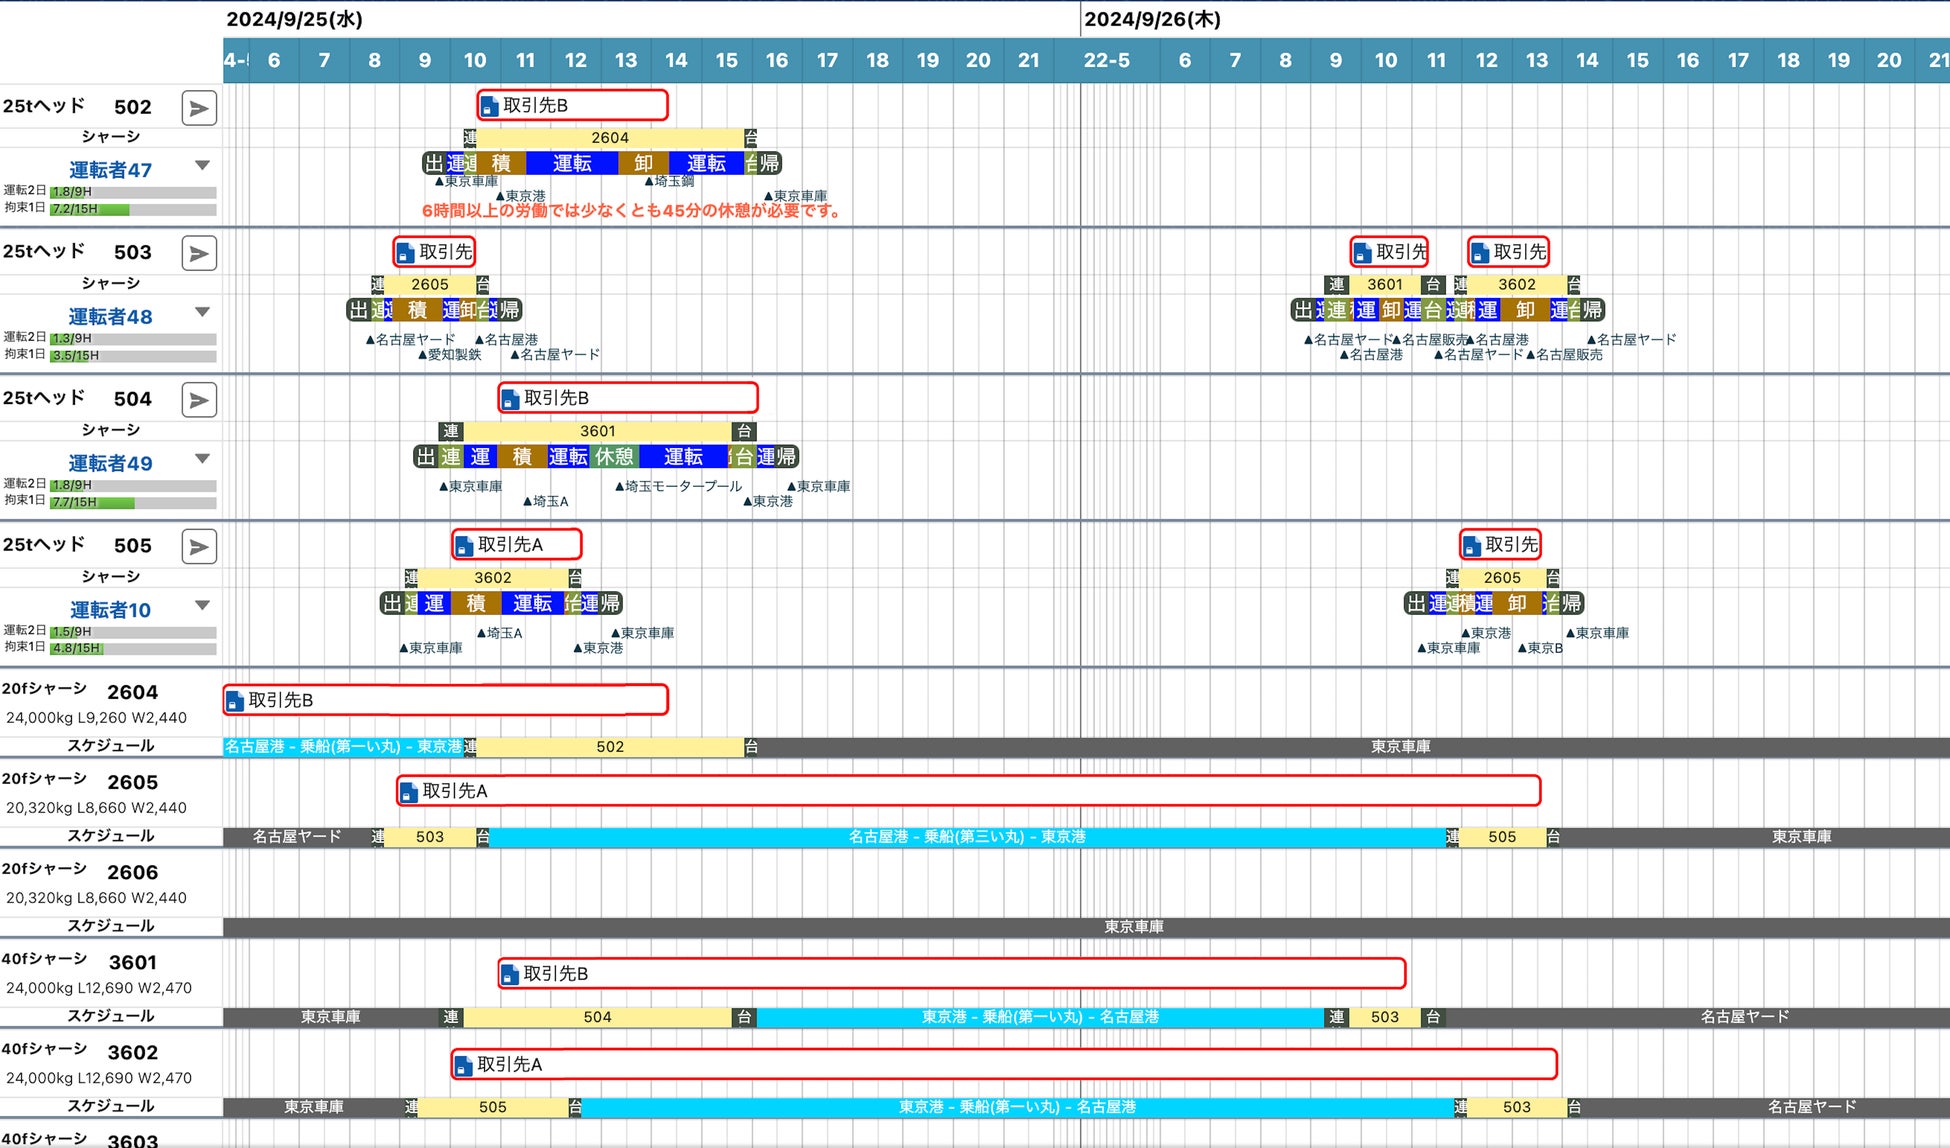This screenshot has width=1950, height=1148.
Task: Click 運転者47 拘束1日 7.2/15H progress bar
Action: 132,209
